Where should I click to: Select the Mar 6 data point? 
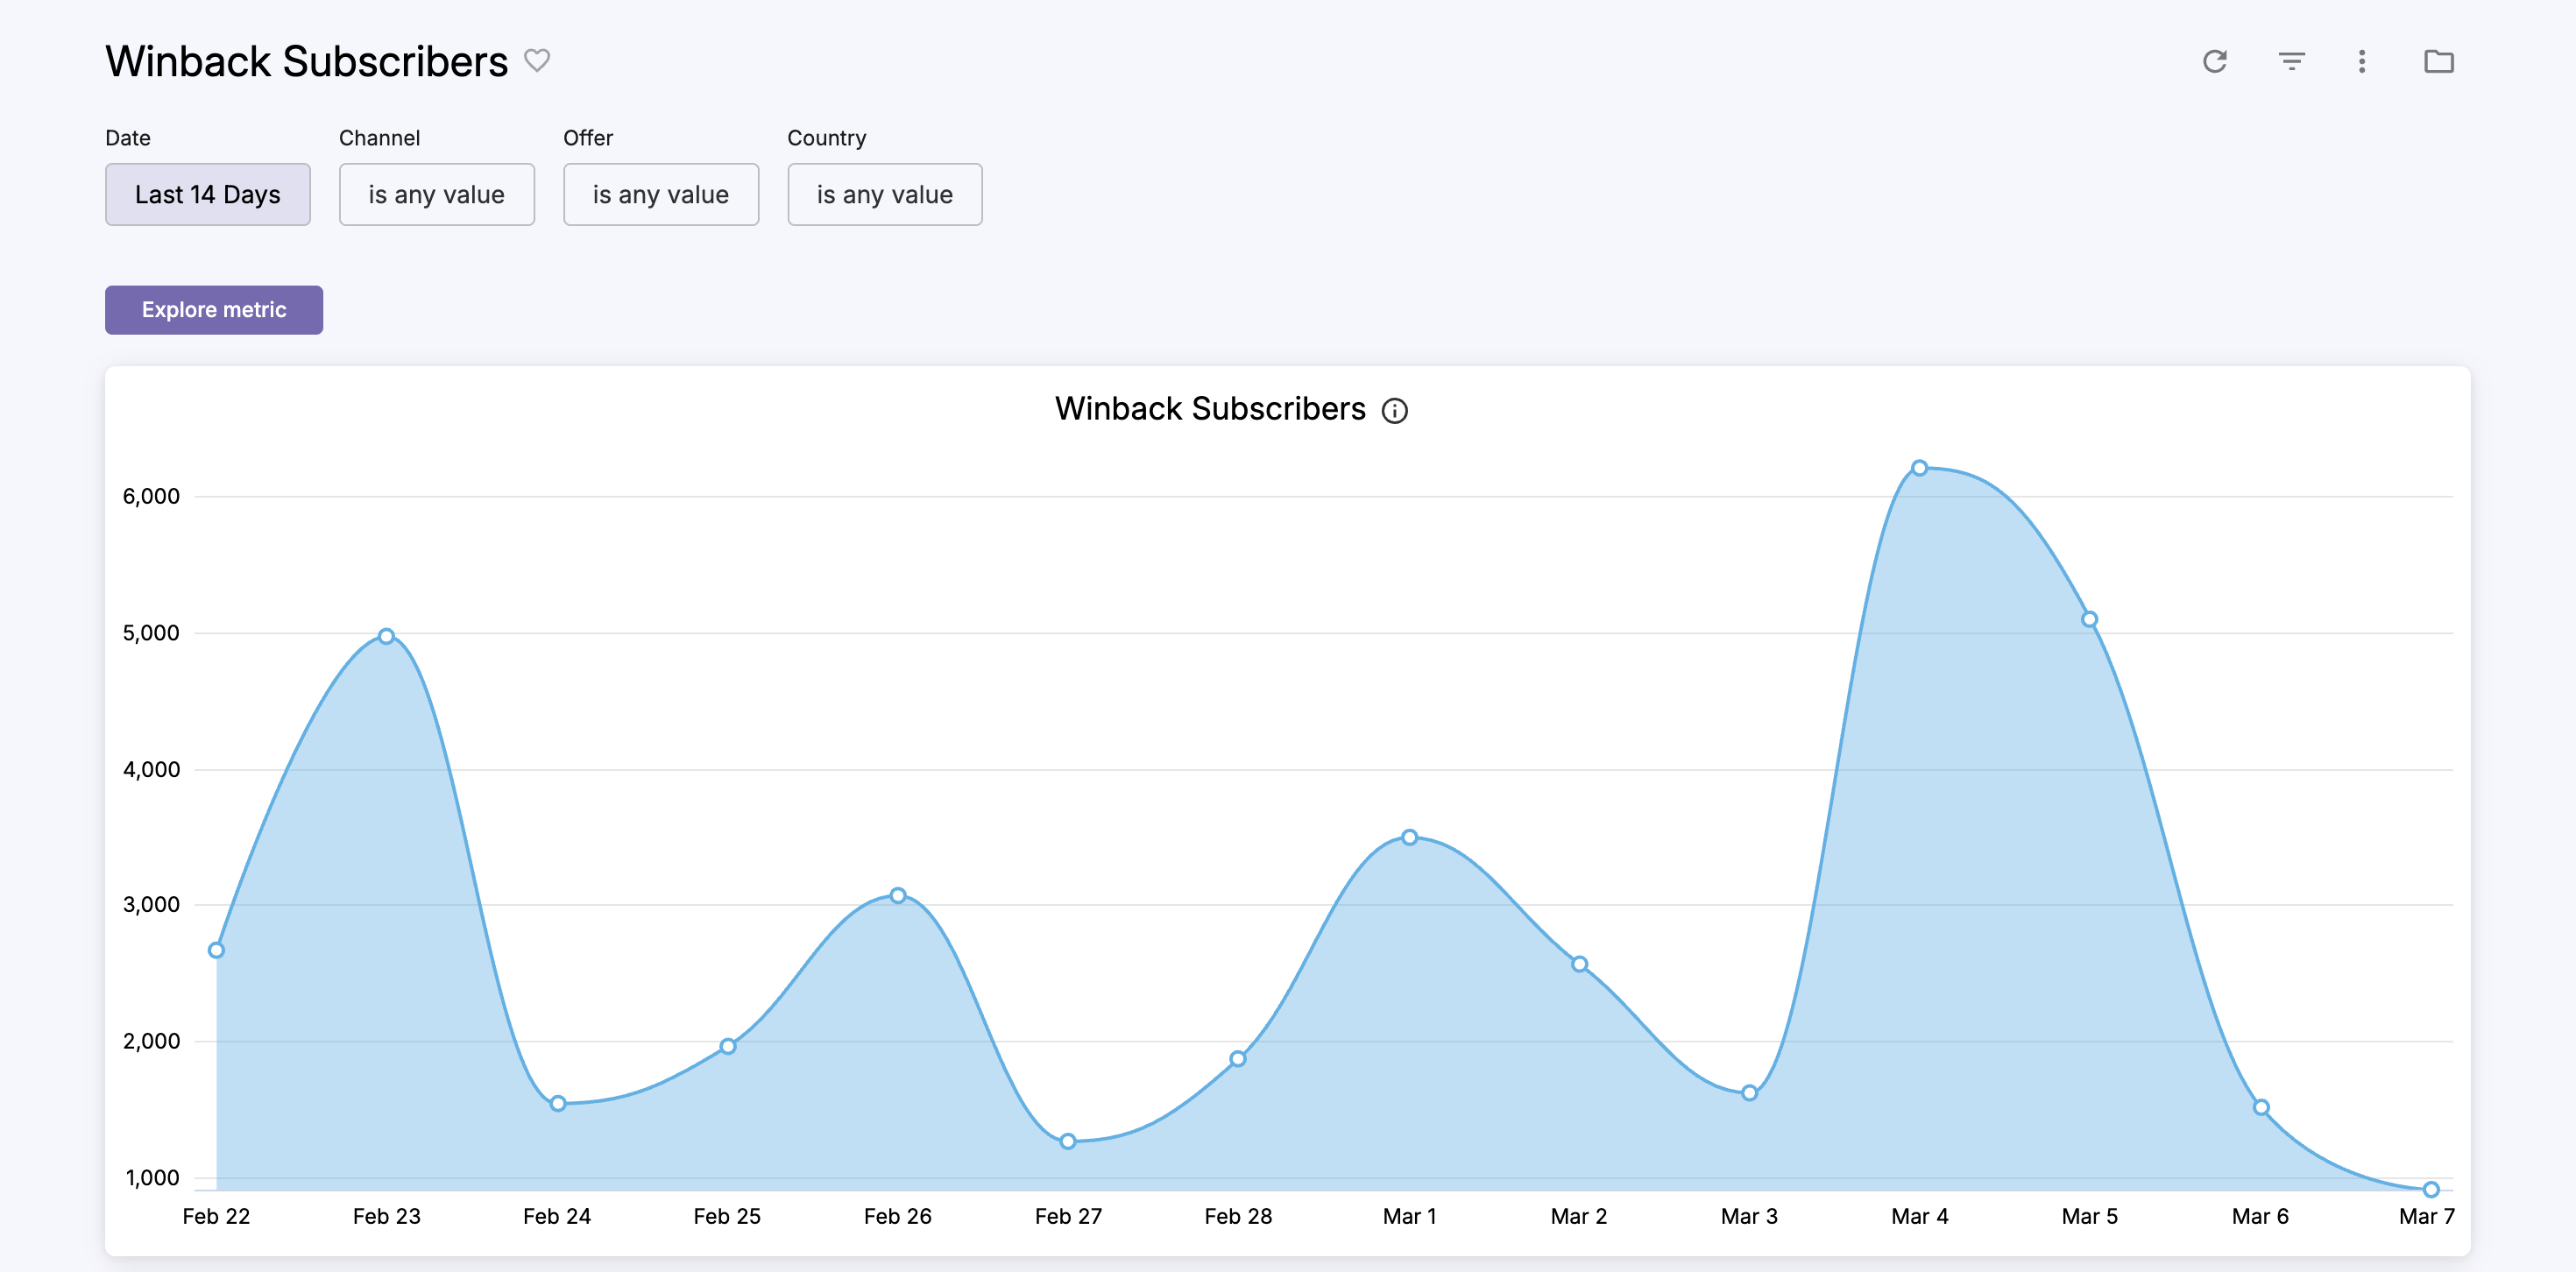[x=2261, y=1107]
